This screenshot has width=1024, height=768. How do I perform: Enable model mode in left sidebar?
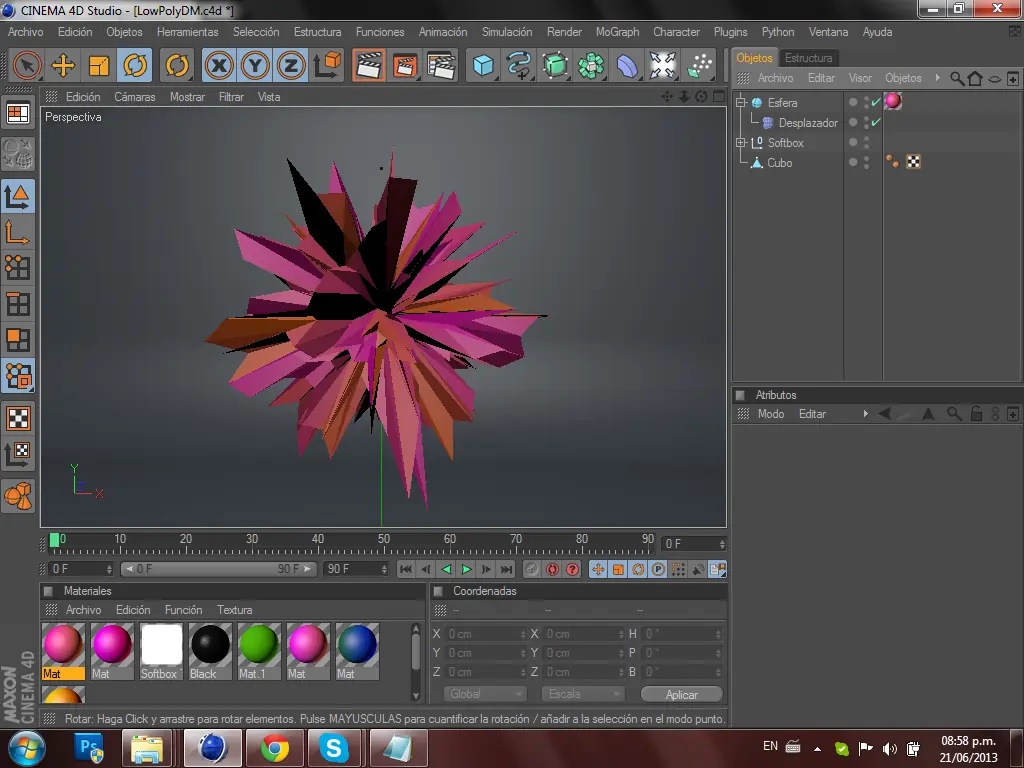coord(18,196)
